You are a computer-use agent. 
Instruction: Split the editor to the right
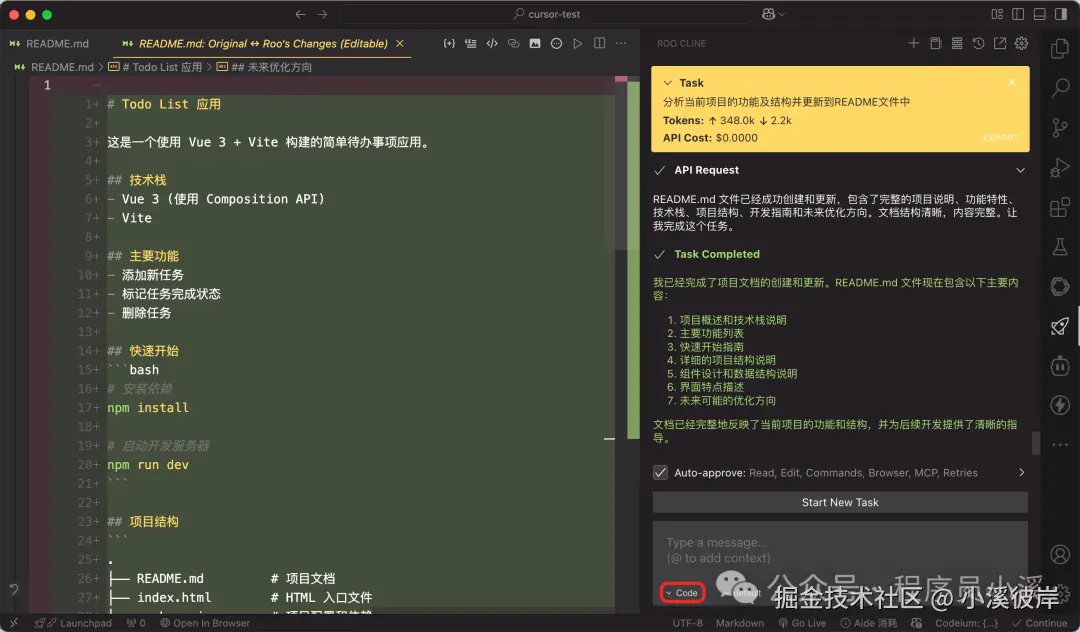[599, 43]
